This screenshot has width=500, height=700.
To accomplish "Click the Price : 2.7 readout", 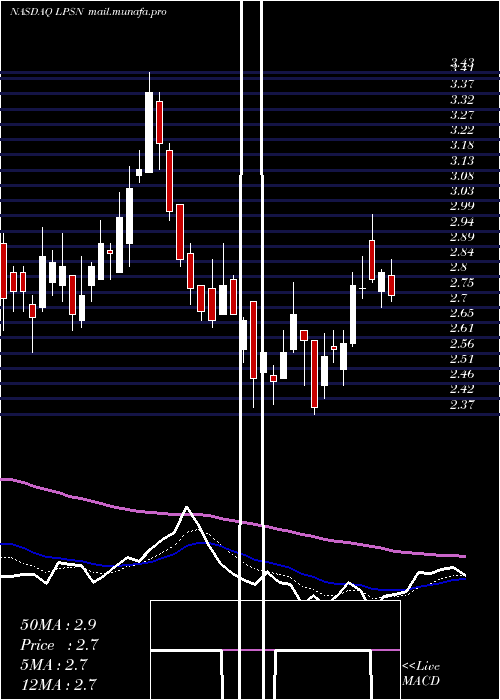I will [59, 645].
